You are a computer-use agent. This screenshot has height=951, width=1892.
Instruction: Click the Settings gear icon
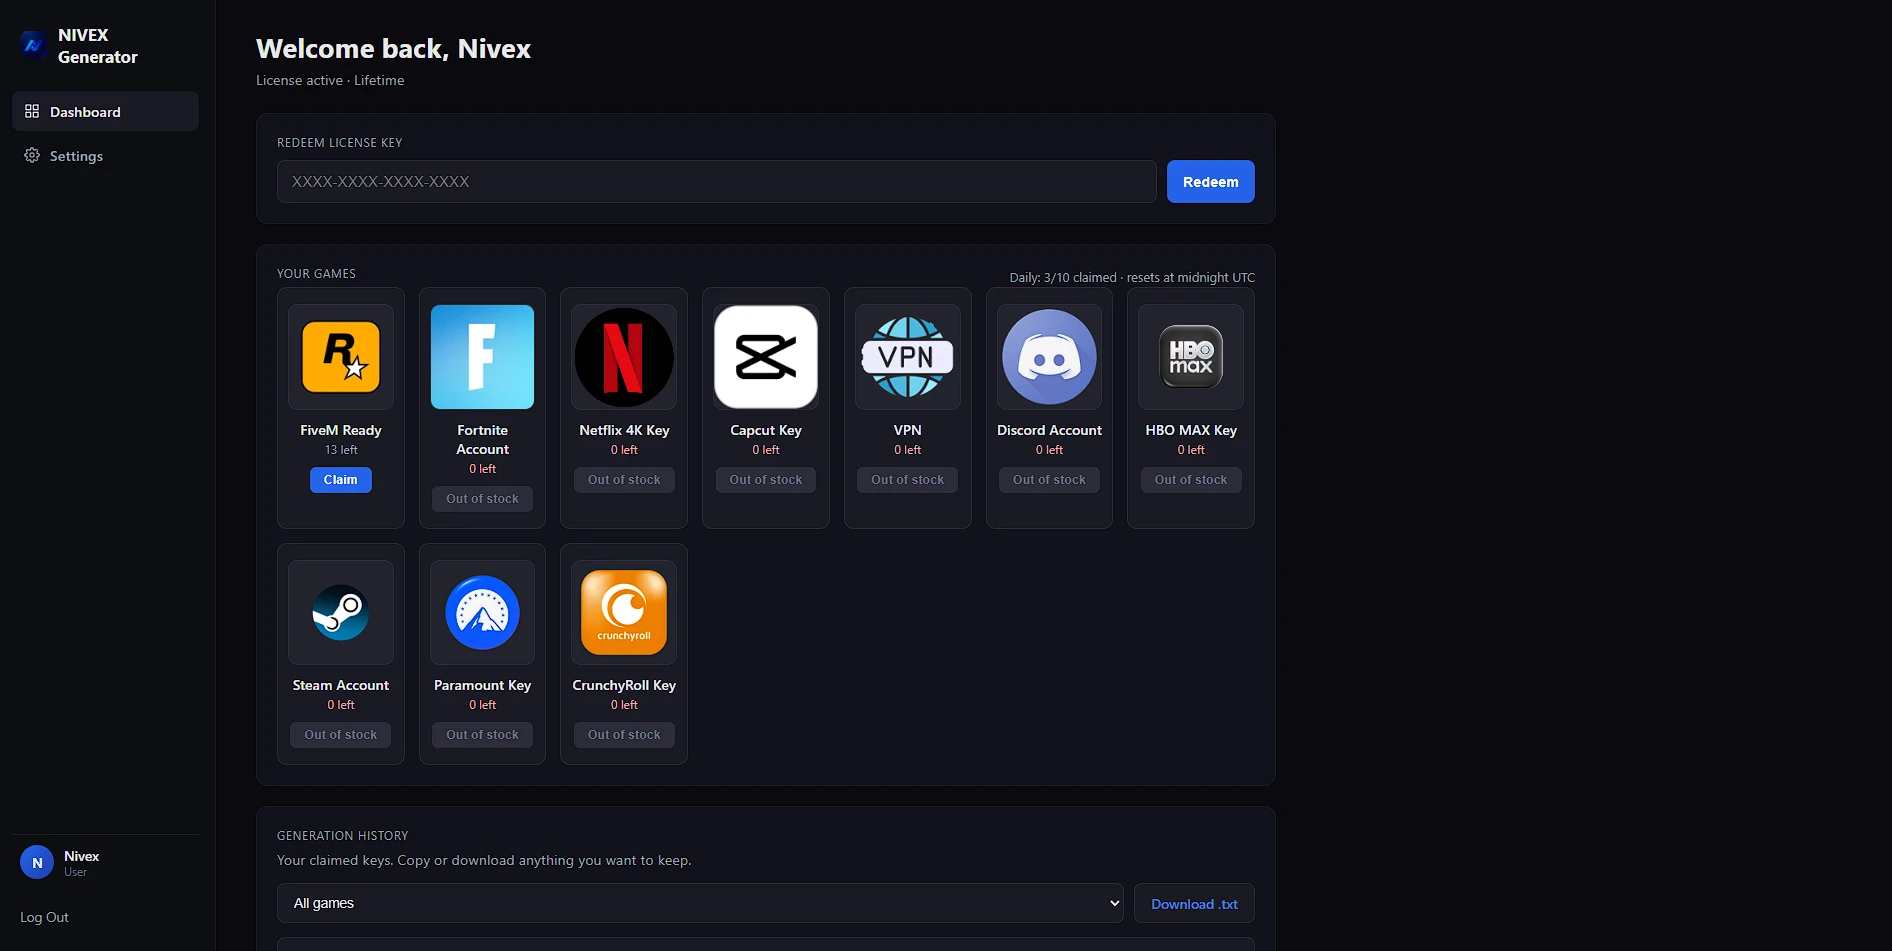point(32,155)
